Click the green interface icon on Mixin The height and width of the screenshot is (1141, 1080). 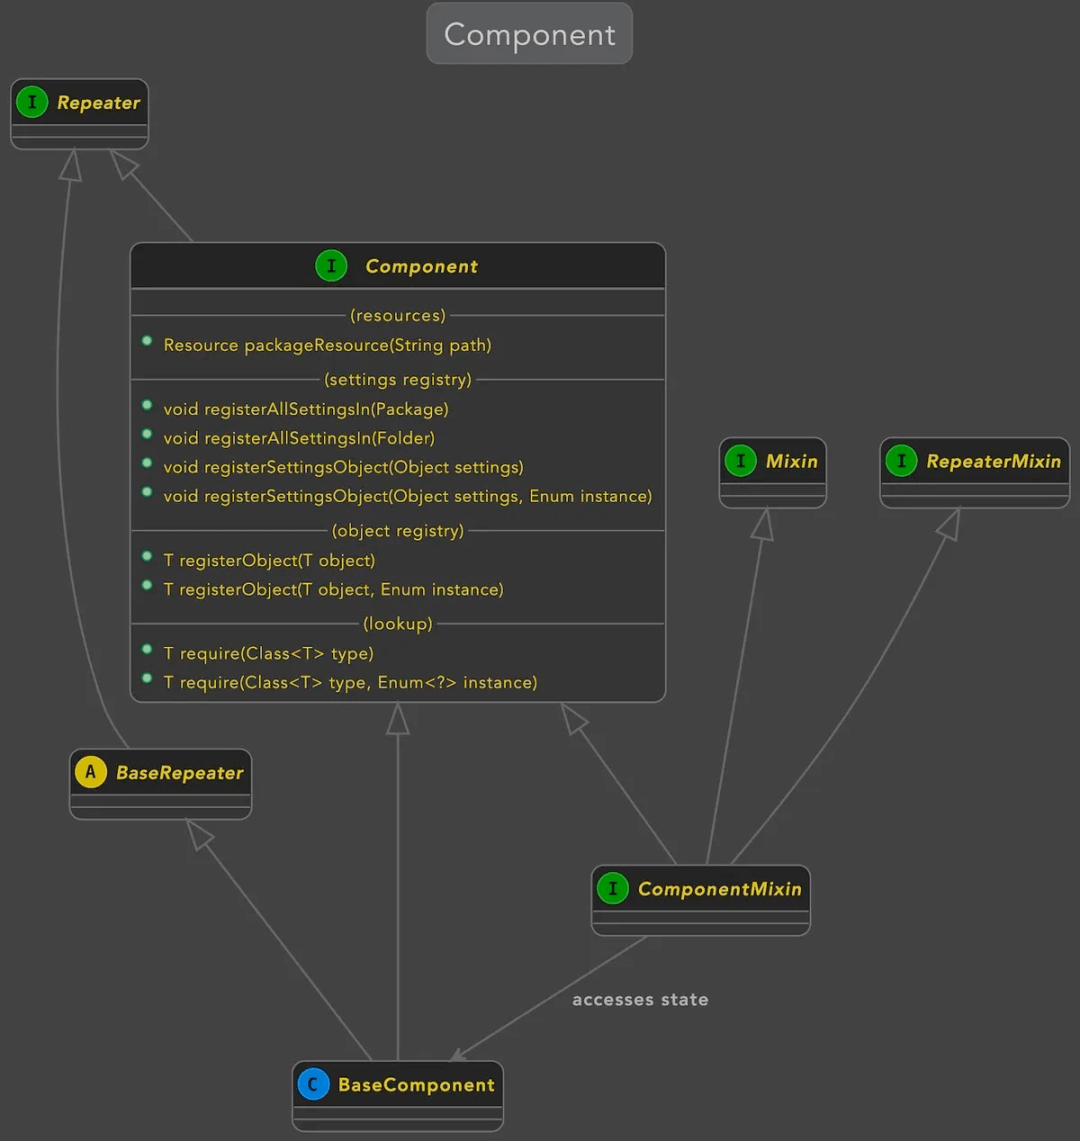(741, 461)
